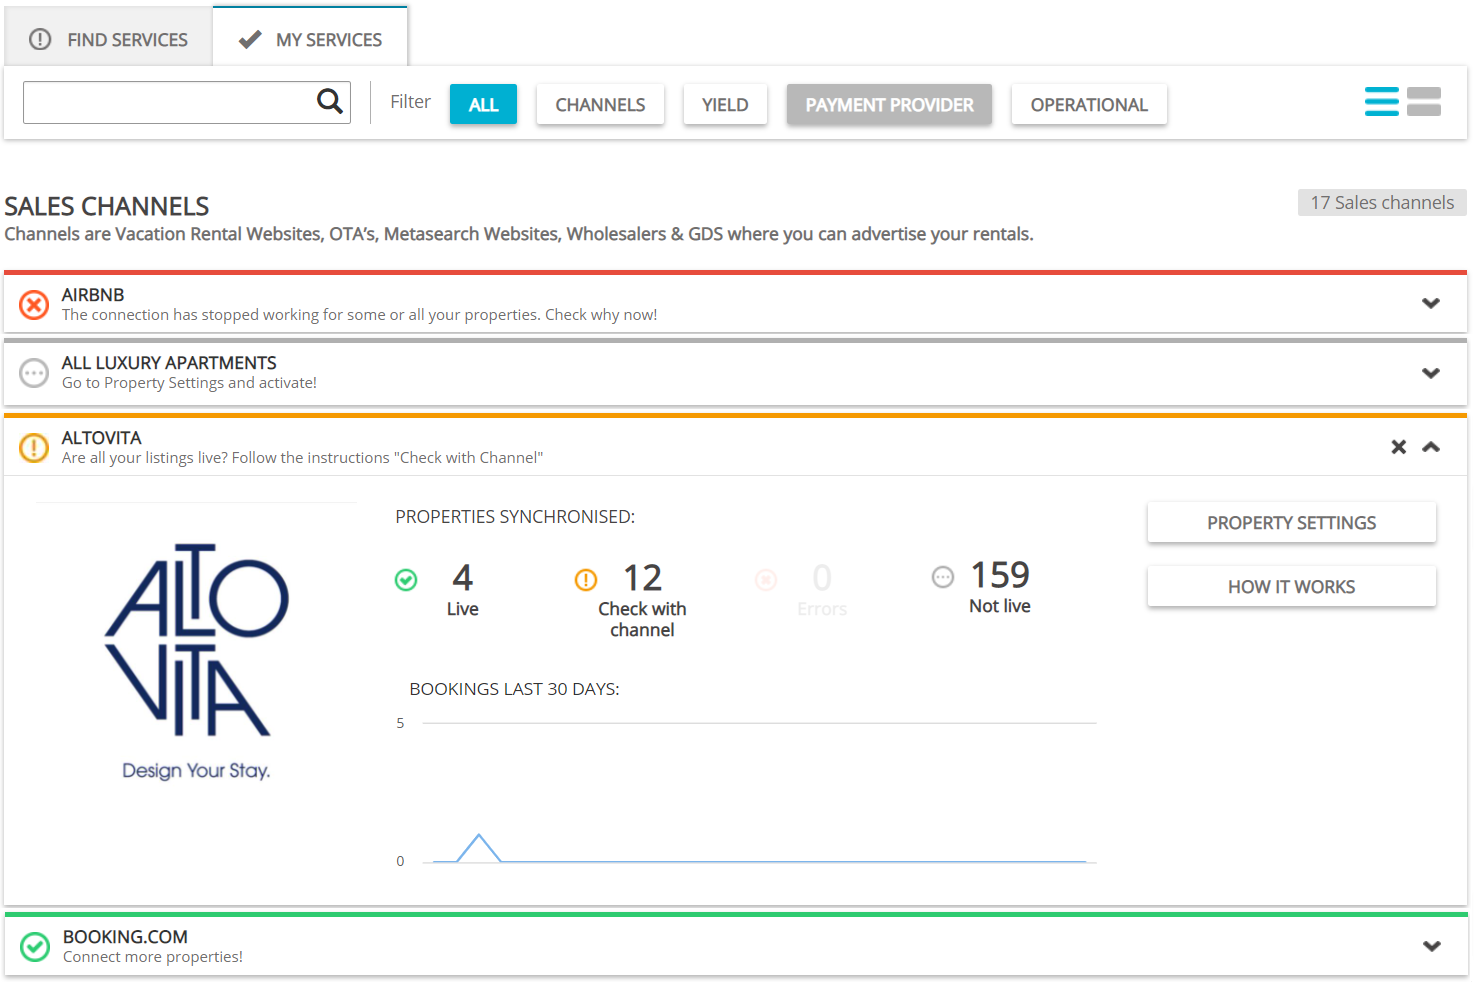The height and width of the screenshot is (985, 1474).
Task: Click 'Go to Property Settings and activate!' text
Action: pyautogui.click(x=189, y=383)
